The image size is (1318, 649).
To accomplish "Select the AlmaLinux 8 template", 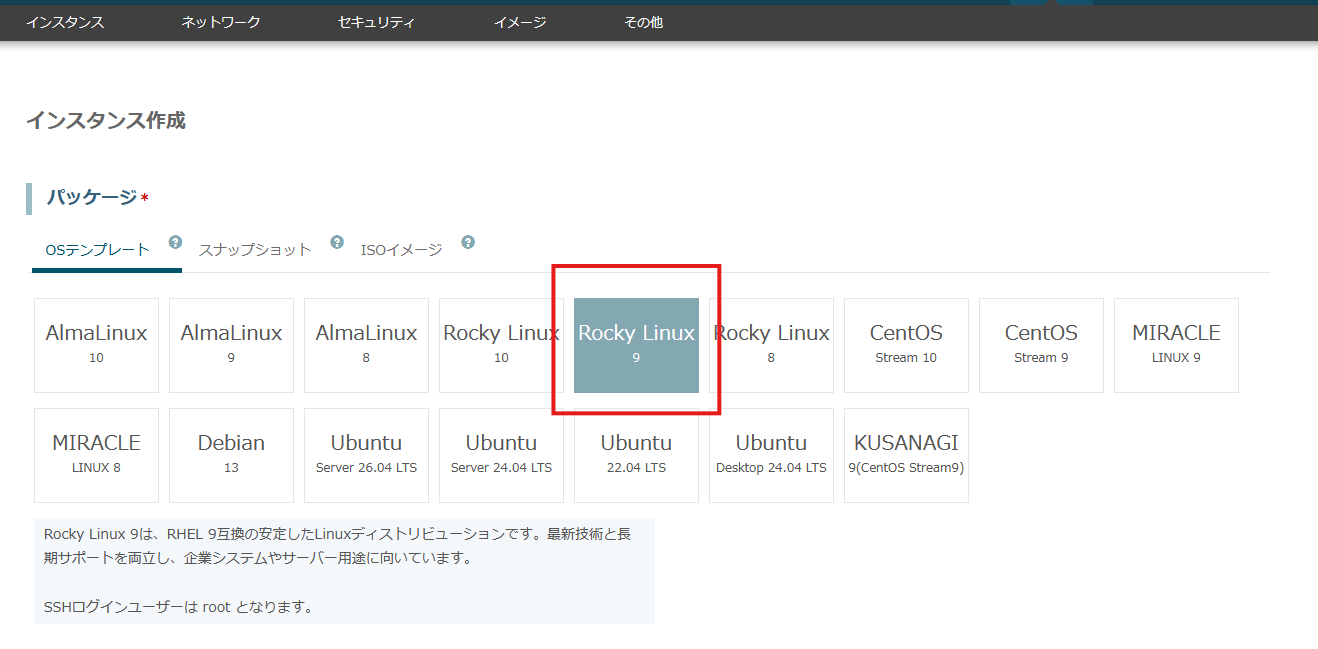I will tap(366, 345).
